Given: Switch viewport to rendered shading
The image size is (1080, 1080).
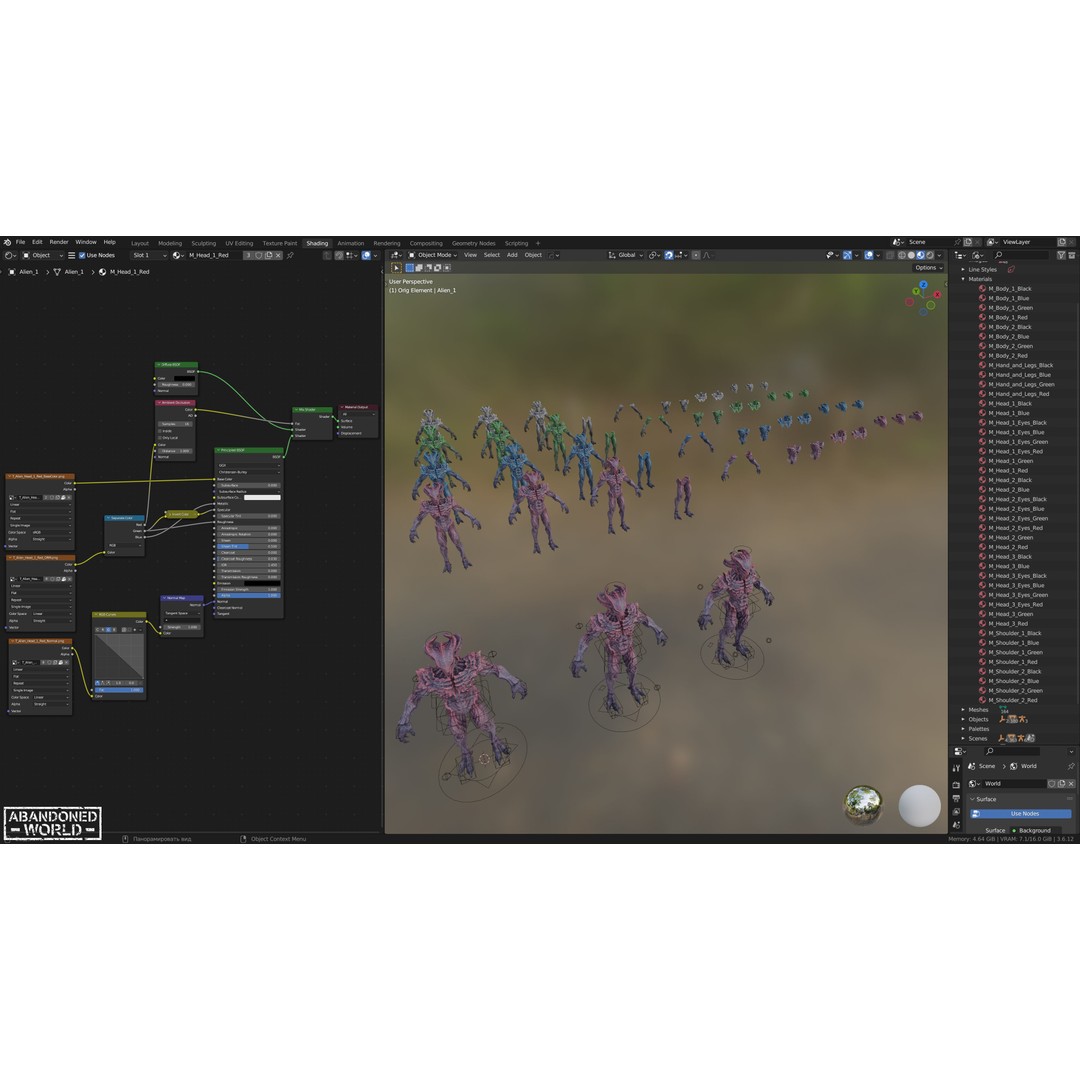Looking at the screenshot, I should (931, 256).
